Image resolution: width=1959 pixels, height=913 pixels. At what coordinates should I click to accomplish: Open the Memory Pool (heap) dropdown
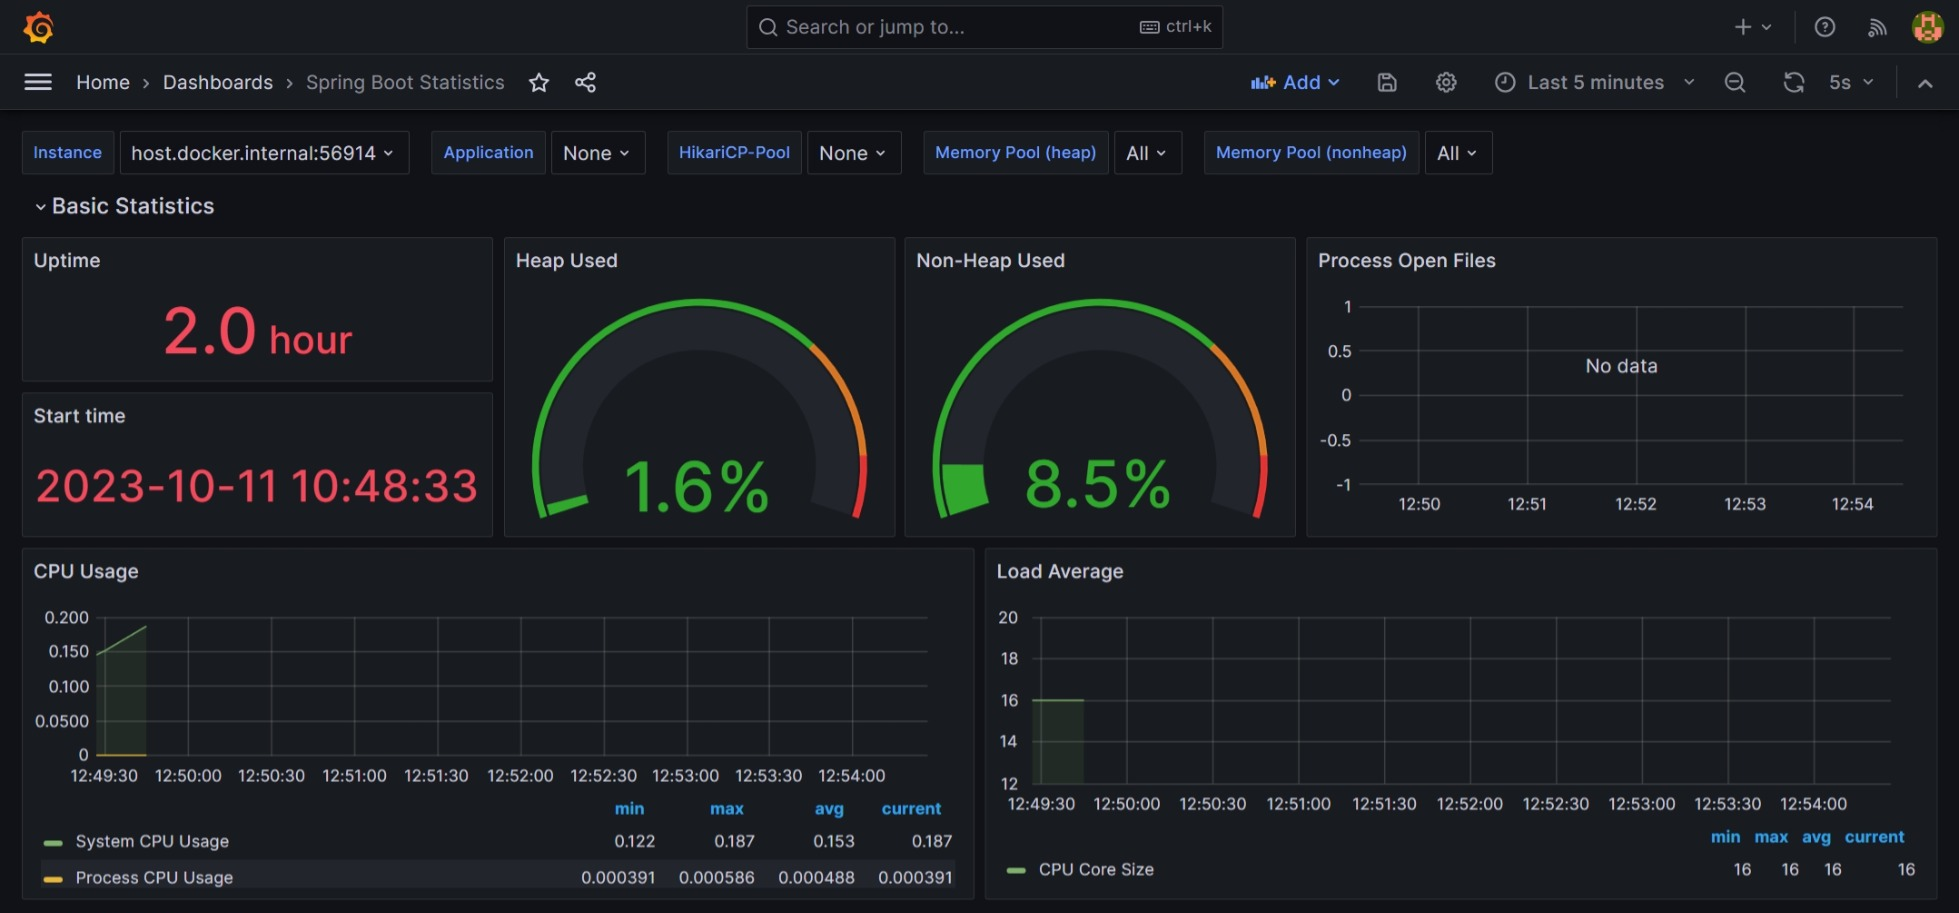click(1147, 153)
